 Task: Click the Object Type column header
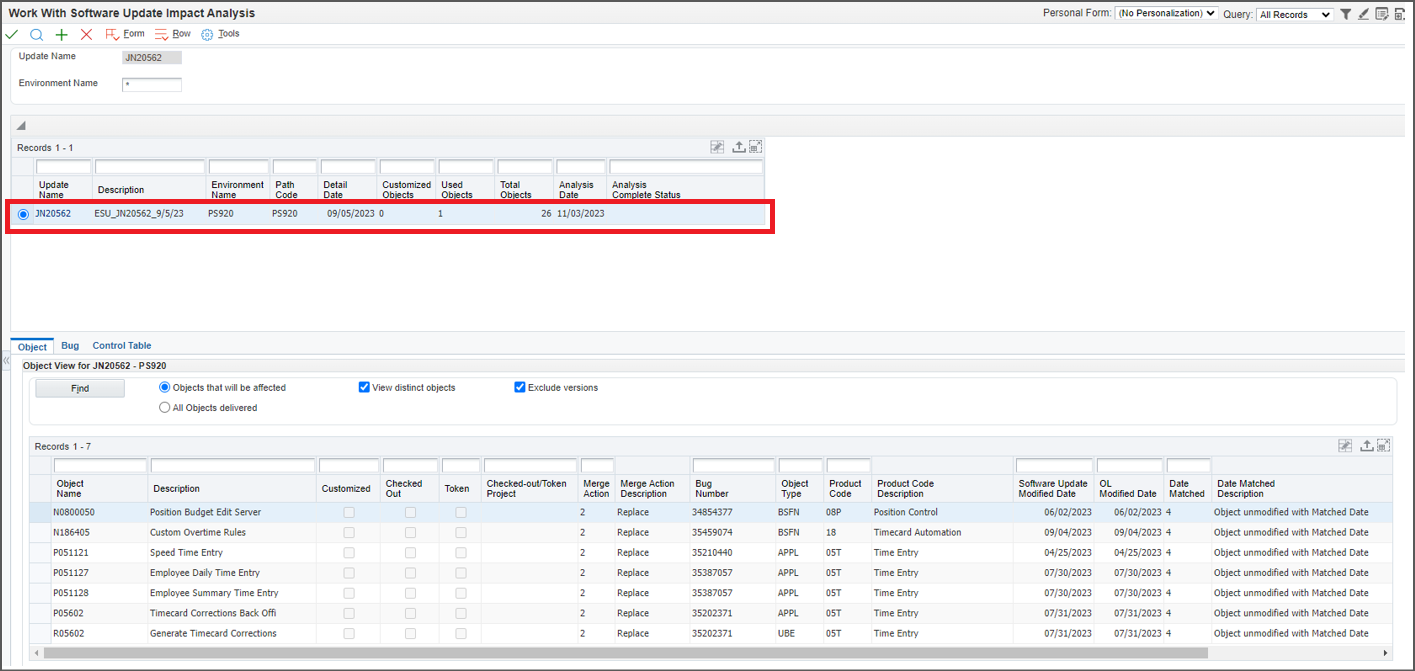[x=795, y=488]
